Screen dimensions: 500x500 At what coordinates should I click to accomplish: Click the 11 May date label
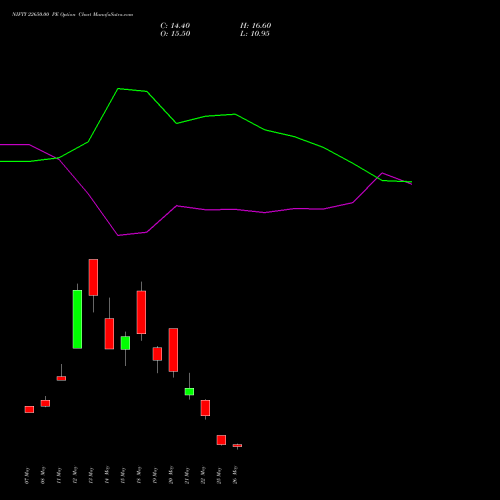pyautogui.click(x=60, y=475)
